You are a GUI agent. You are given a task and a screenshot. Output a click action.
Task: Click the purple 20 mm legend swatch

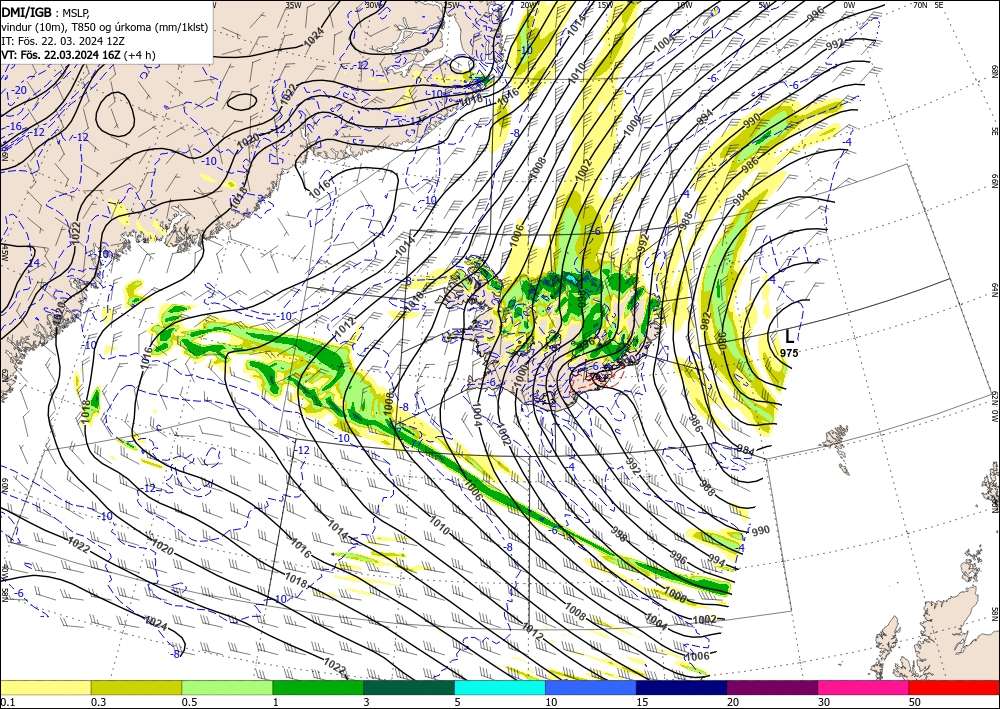(x=772, y=687)
